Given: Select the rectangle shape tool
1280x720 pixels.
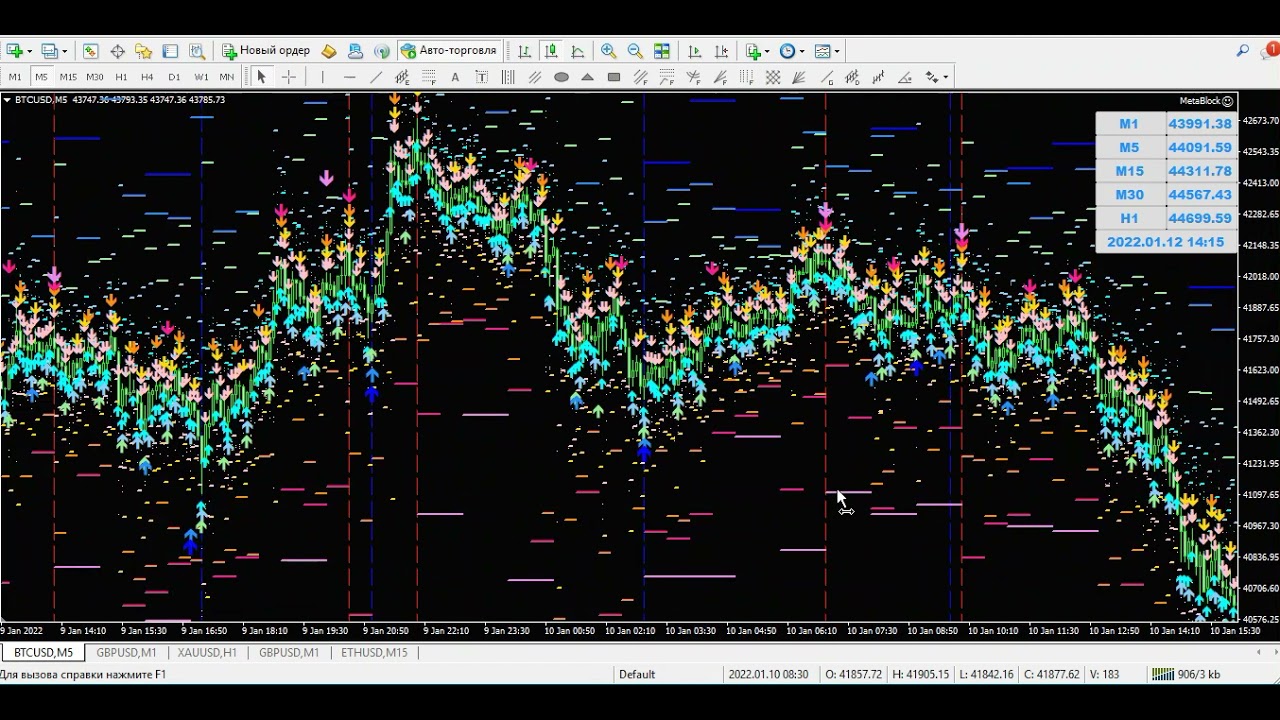Looking at the screenshot, I should tap(614, 77).
